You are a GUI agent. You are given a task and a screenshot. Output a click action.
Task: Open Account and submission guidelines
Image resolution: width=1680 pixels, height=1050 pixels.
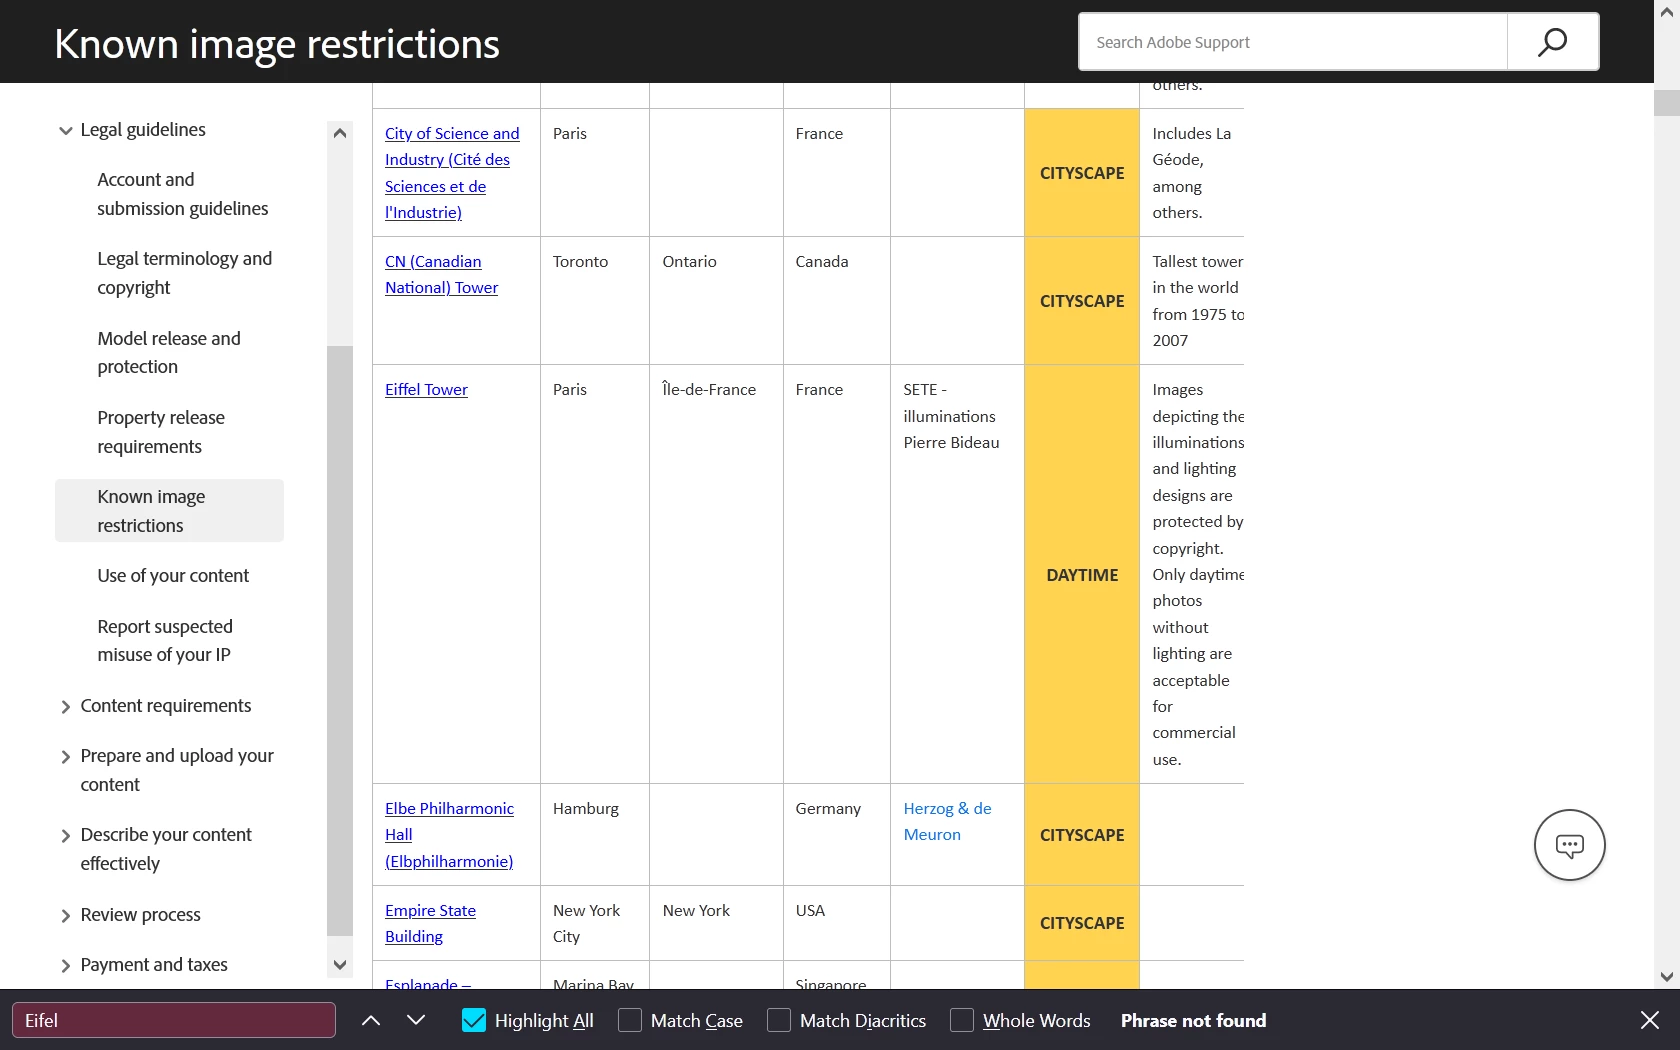point(182,194)
